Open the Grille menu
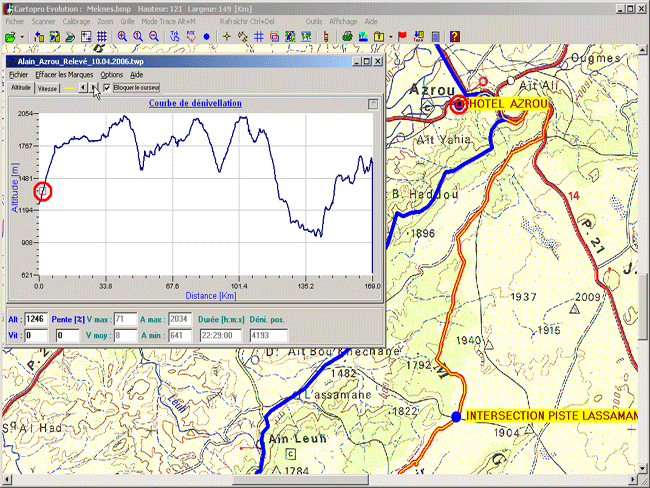 (127, 22)
